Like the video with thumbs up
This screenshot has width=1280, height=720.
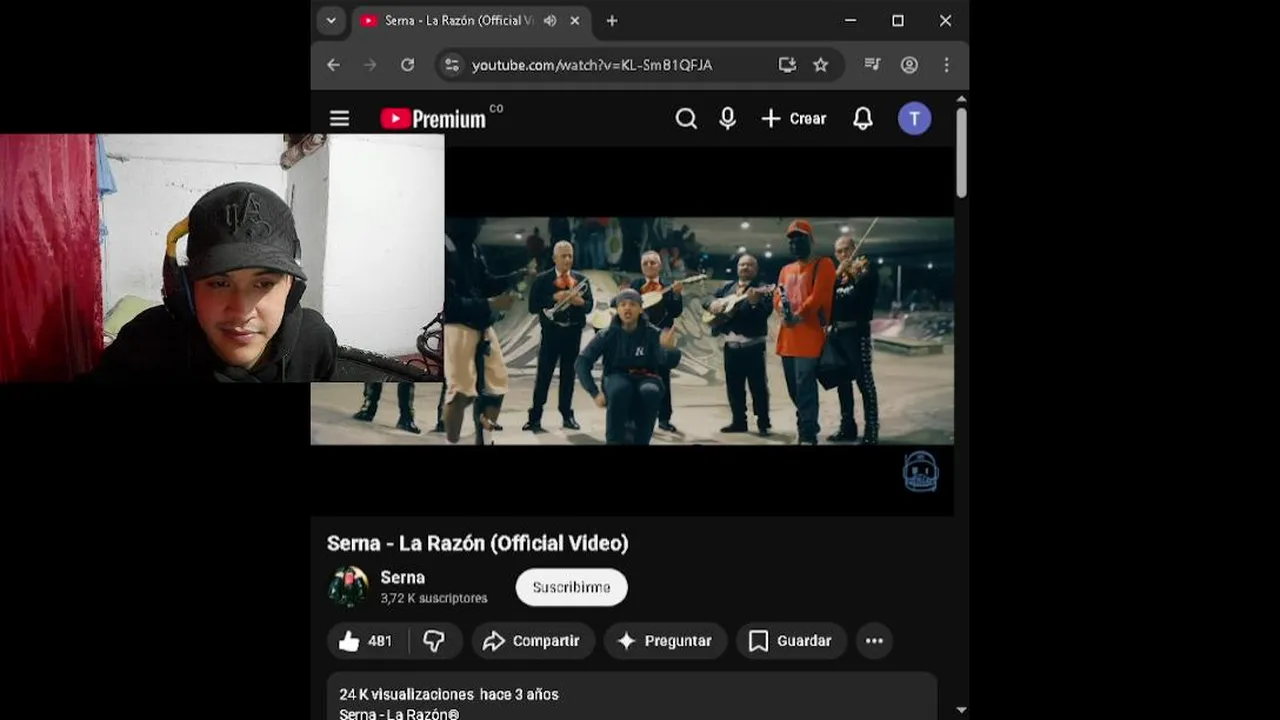click(x=366, y=641)
